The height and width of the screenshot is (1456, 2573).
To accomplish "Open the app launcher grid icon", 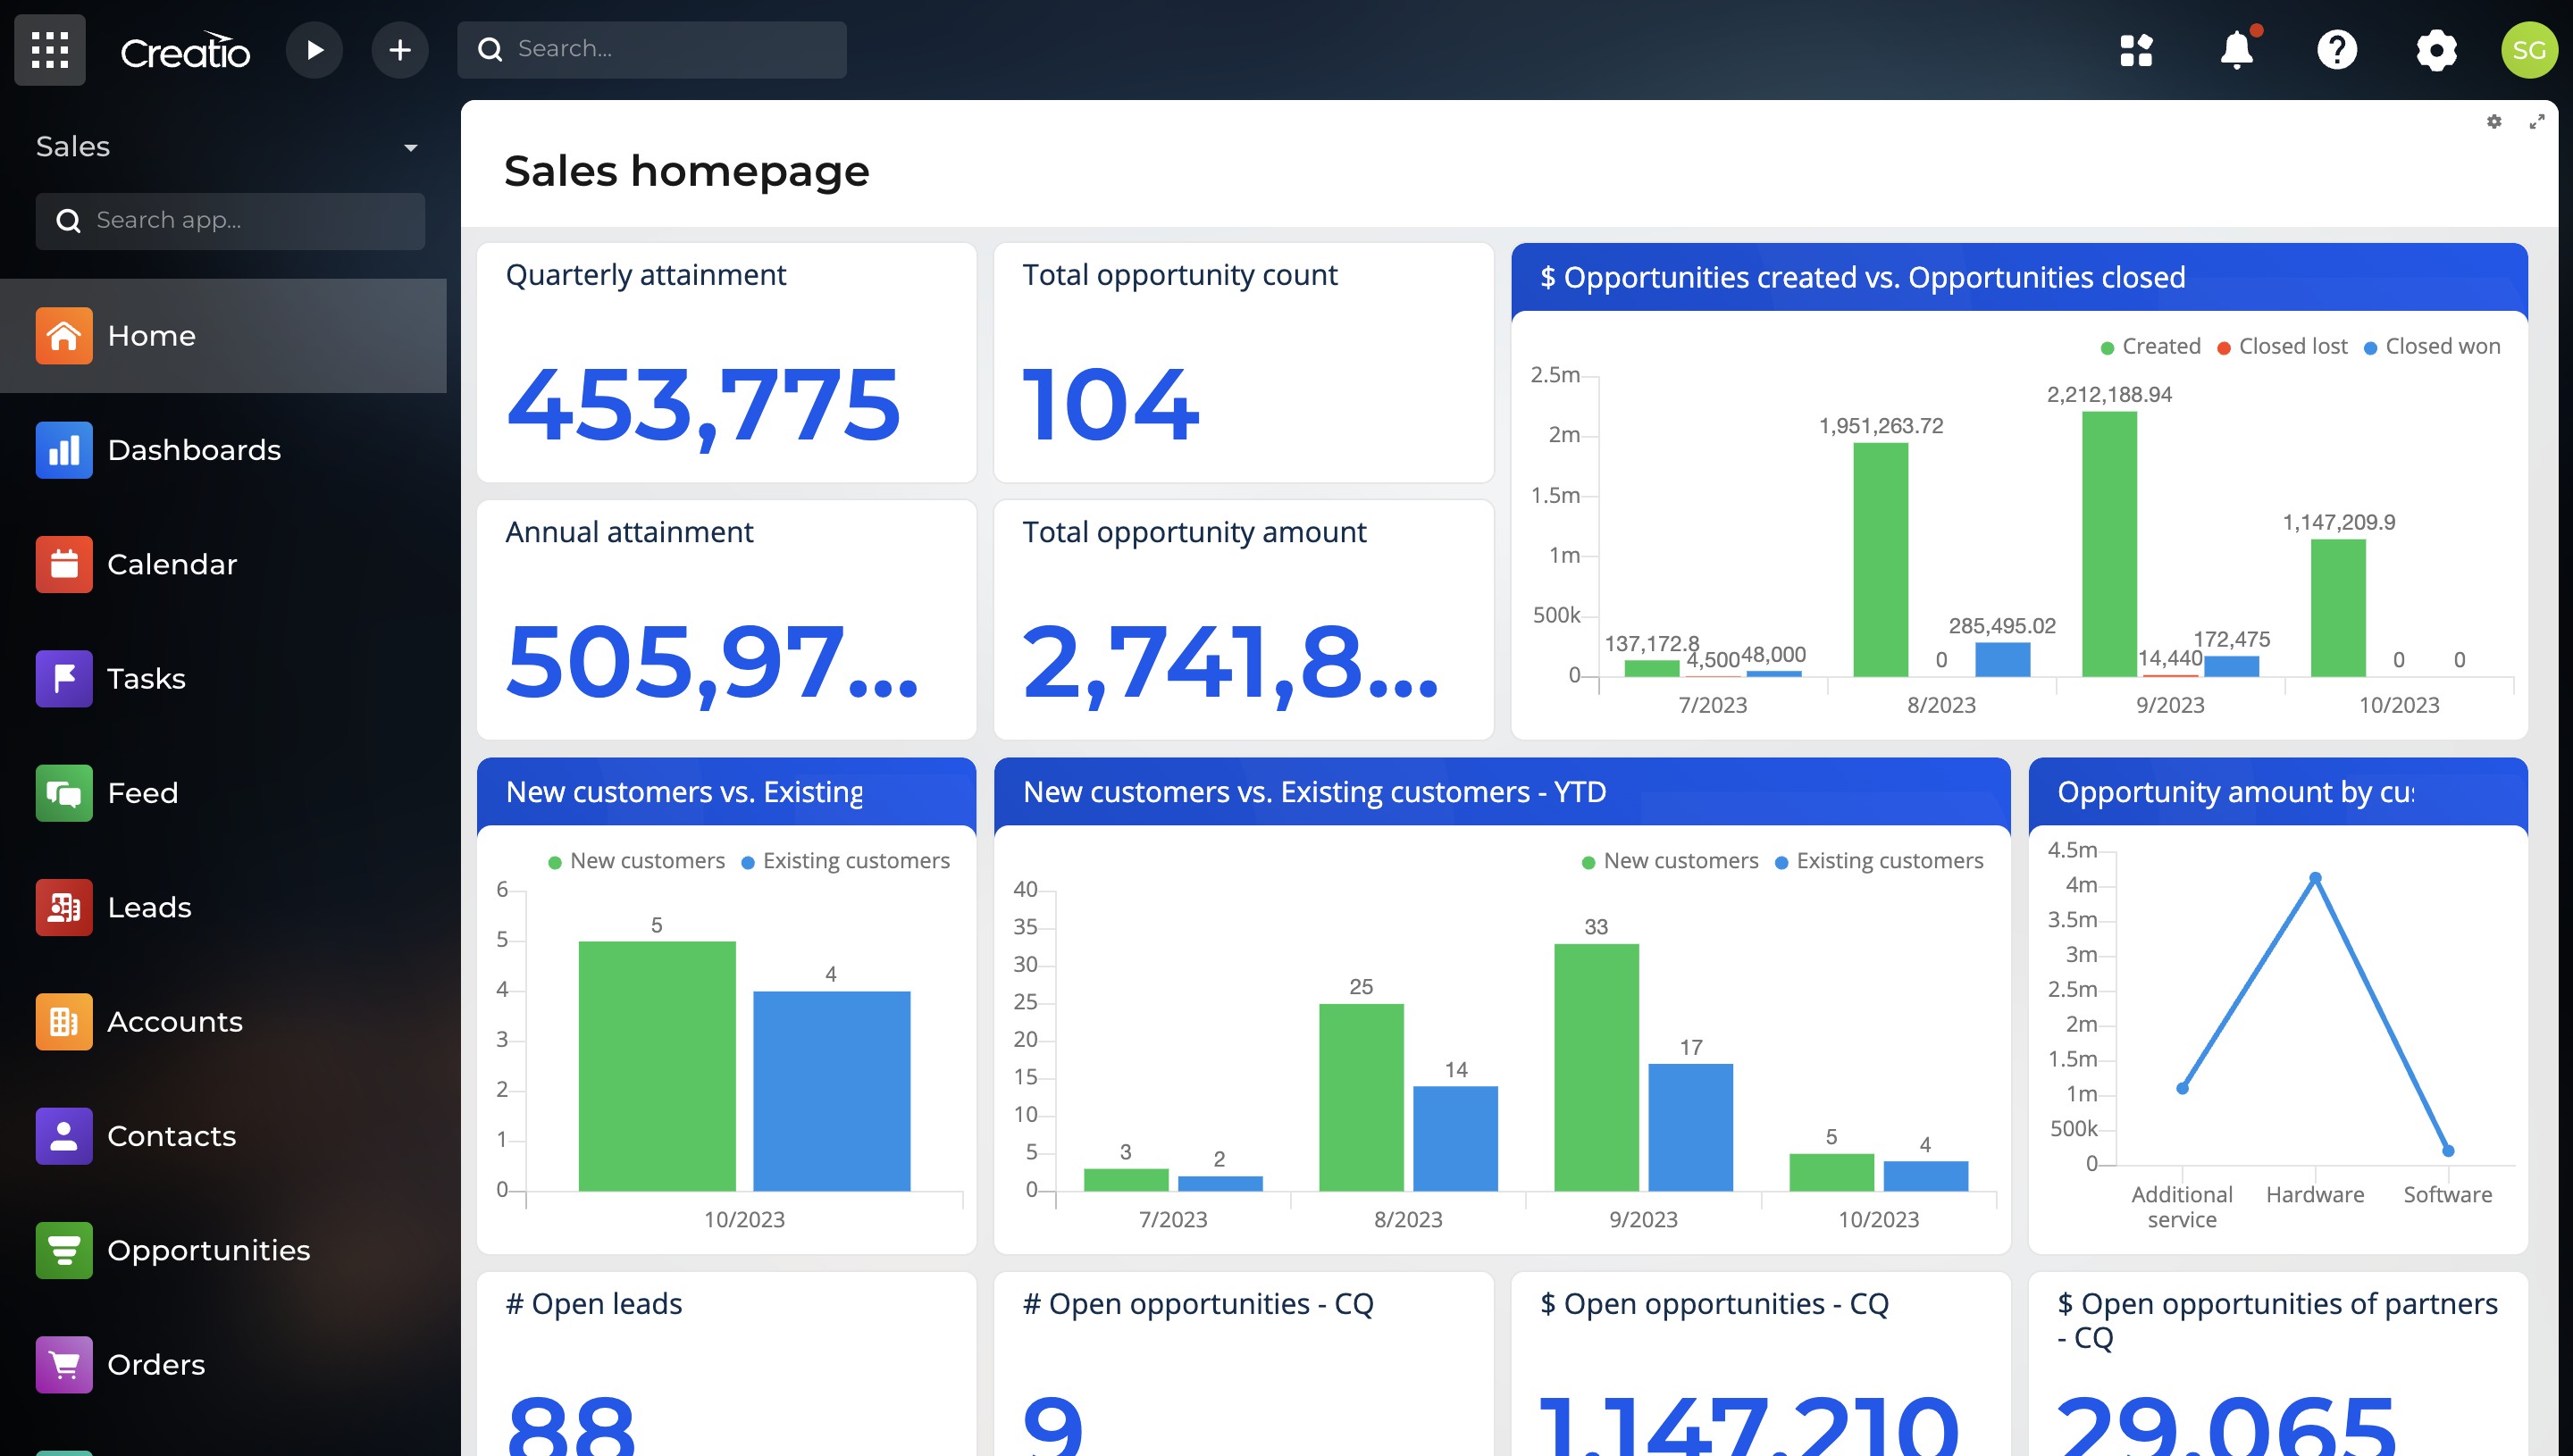I will pyautogui.click(x=49, y=49).
